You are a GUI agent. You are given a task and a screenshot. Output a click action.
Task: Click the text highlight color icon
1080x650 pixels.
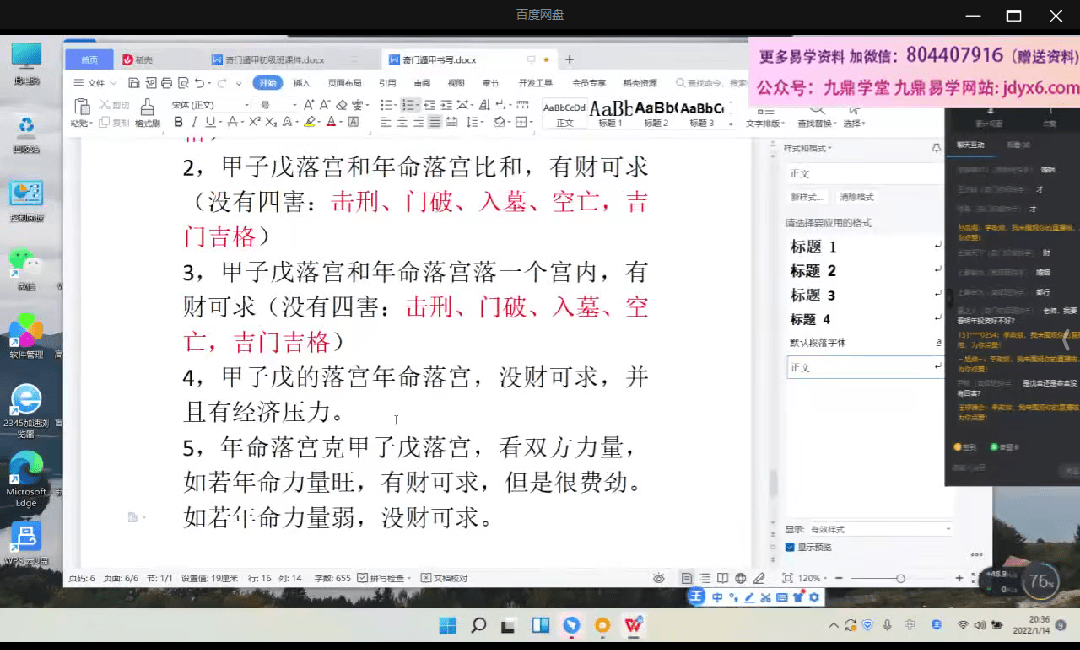point(310,122)
